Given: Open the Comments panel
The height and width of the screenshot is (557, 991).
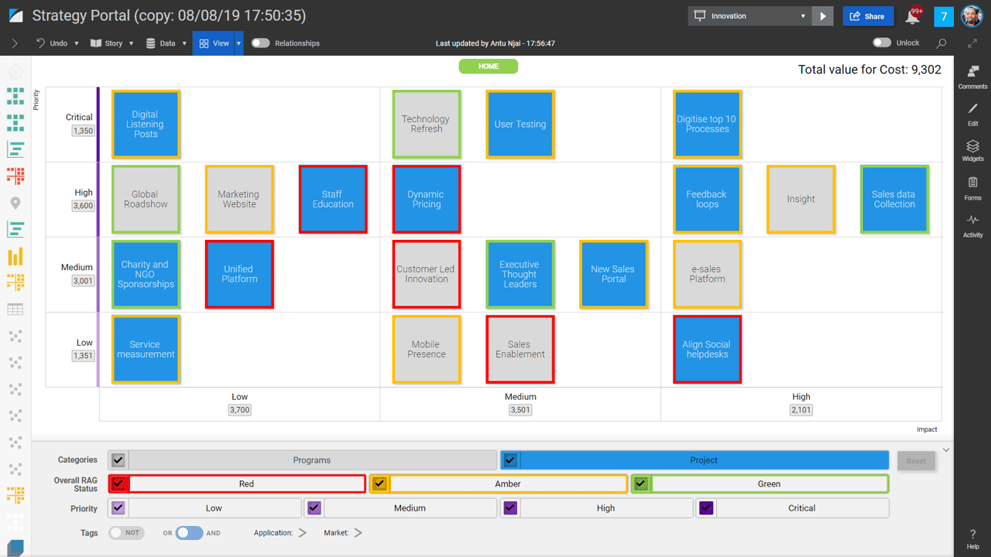Looking at the screenshot, I should (972, 76).
